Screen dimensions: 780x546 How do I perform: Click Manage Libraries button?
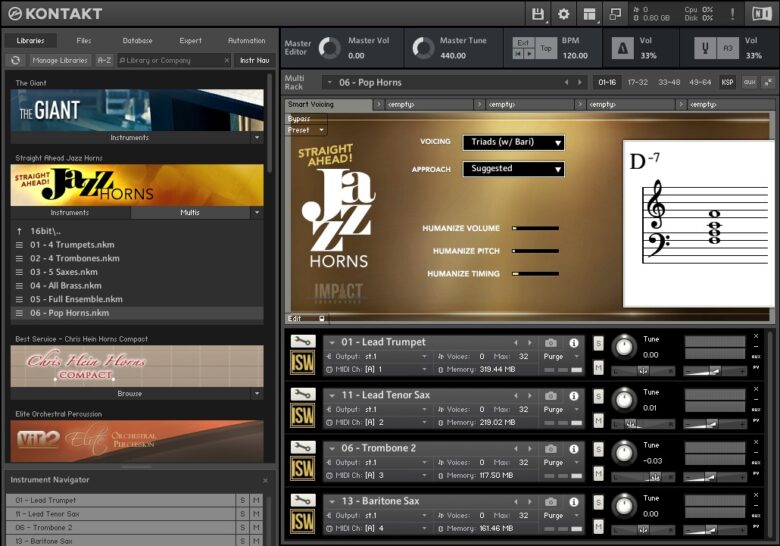pyautogui.click(x=60, y=60)
